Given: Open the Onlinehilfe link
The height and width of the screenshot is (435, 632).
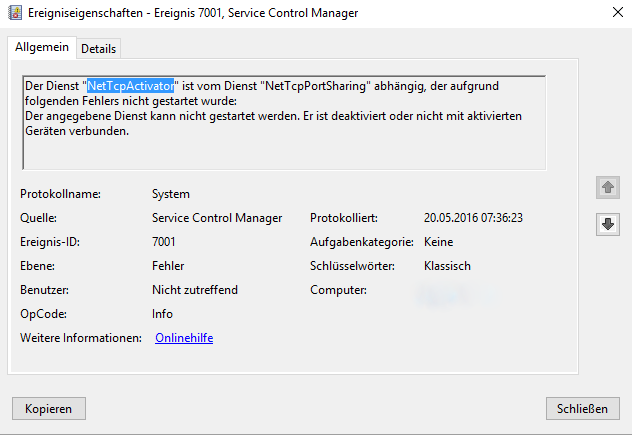Looking at the screenshot, I should [x=184, y=338].
